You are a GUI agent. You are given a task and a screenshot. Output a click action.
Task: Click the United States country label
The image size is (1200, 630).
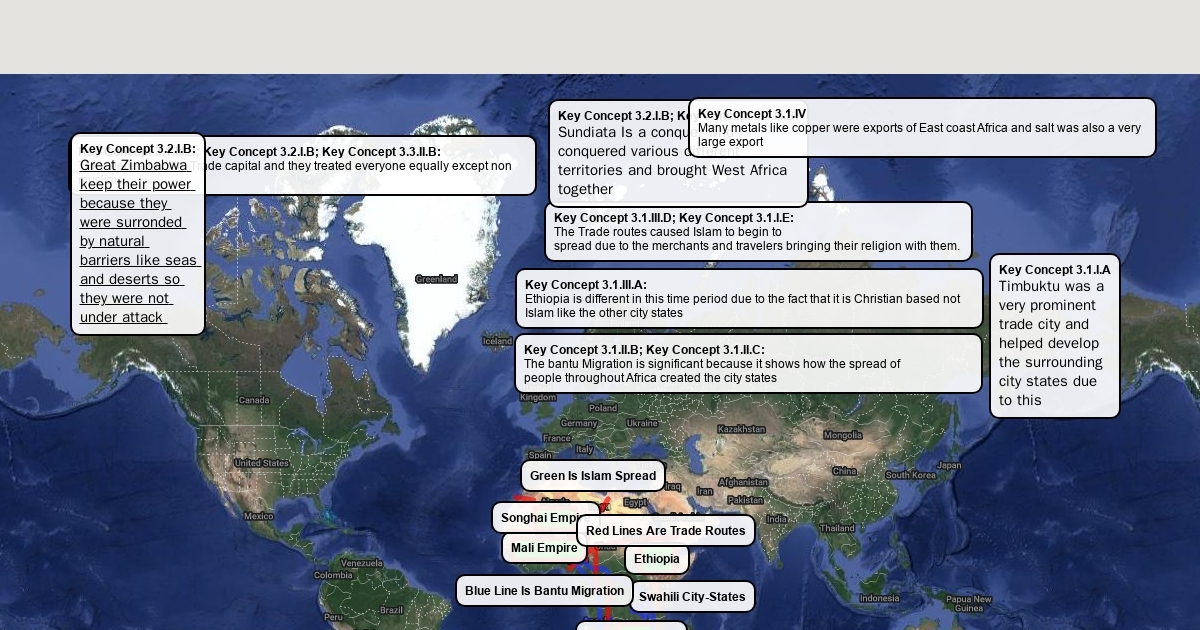pyautogui.click(x=261, y=463)
